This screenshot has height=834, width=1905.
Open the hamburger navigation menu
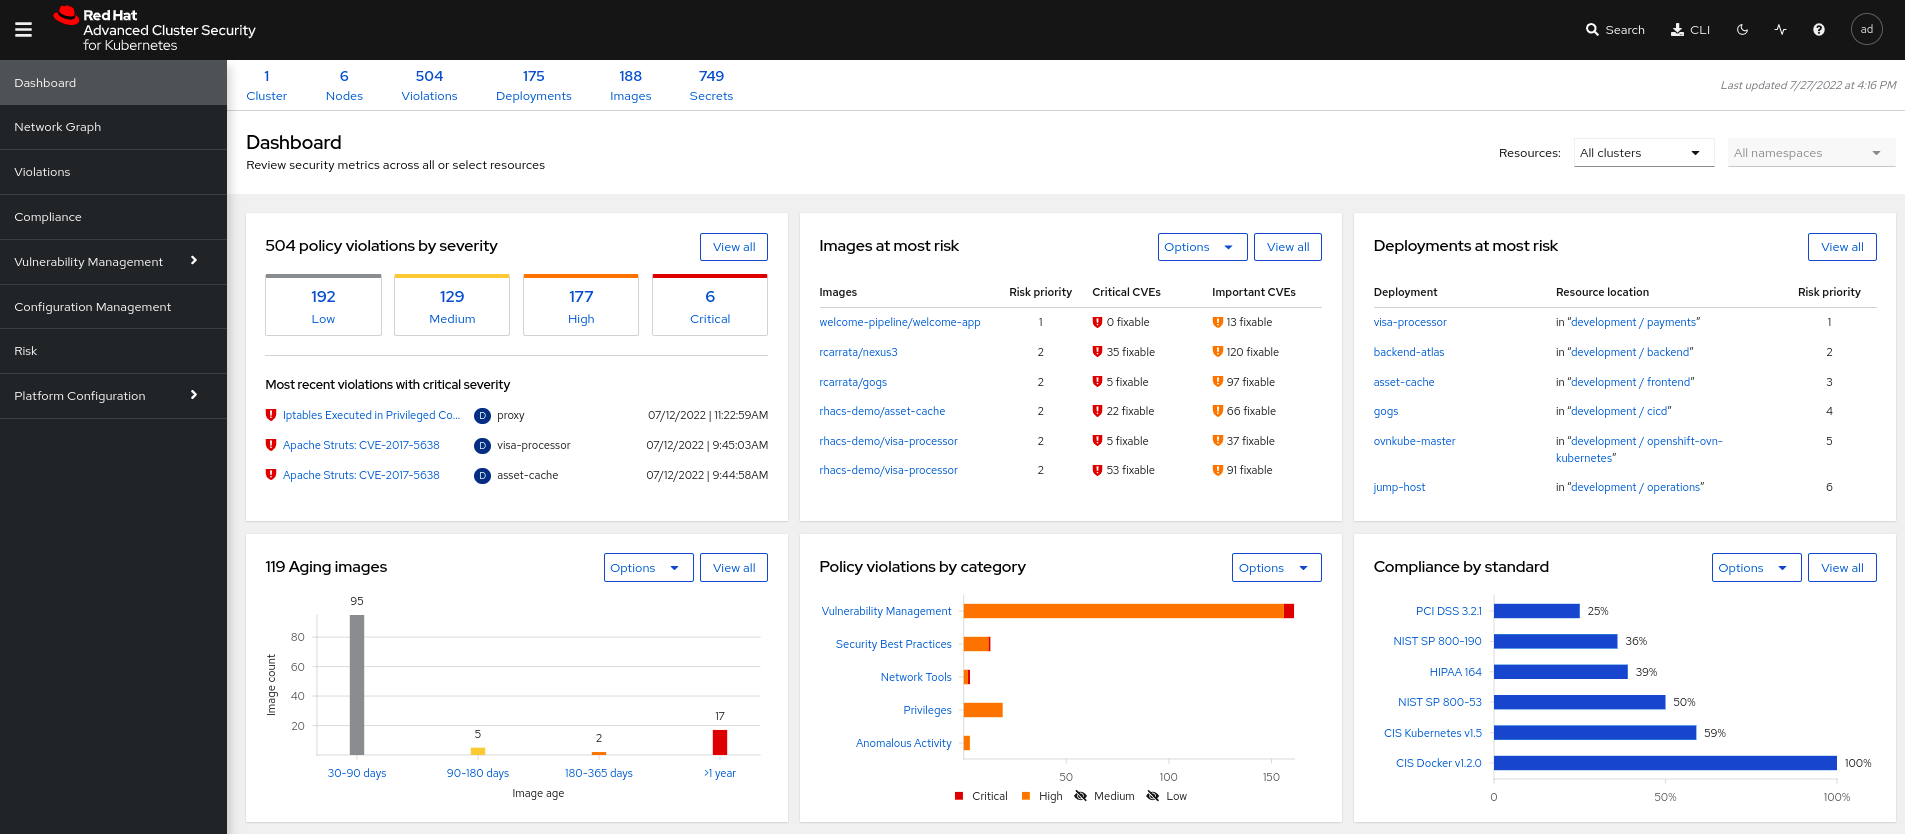(24, 30)
